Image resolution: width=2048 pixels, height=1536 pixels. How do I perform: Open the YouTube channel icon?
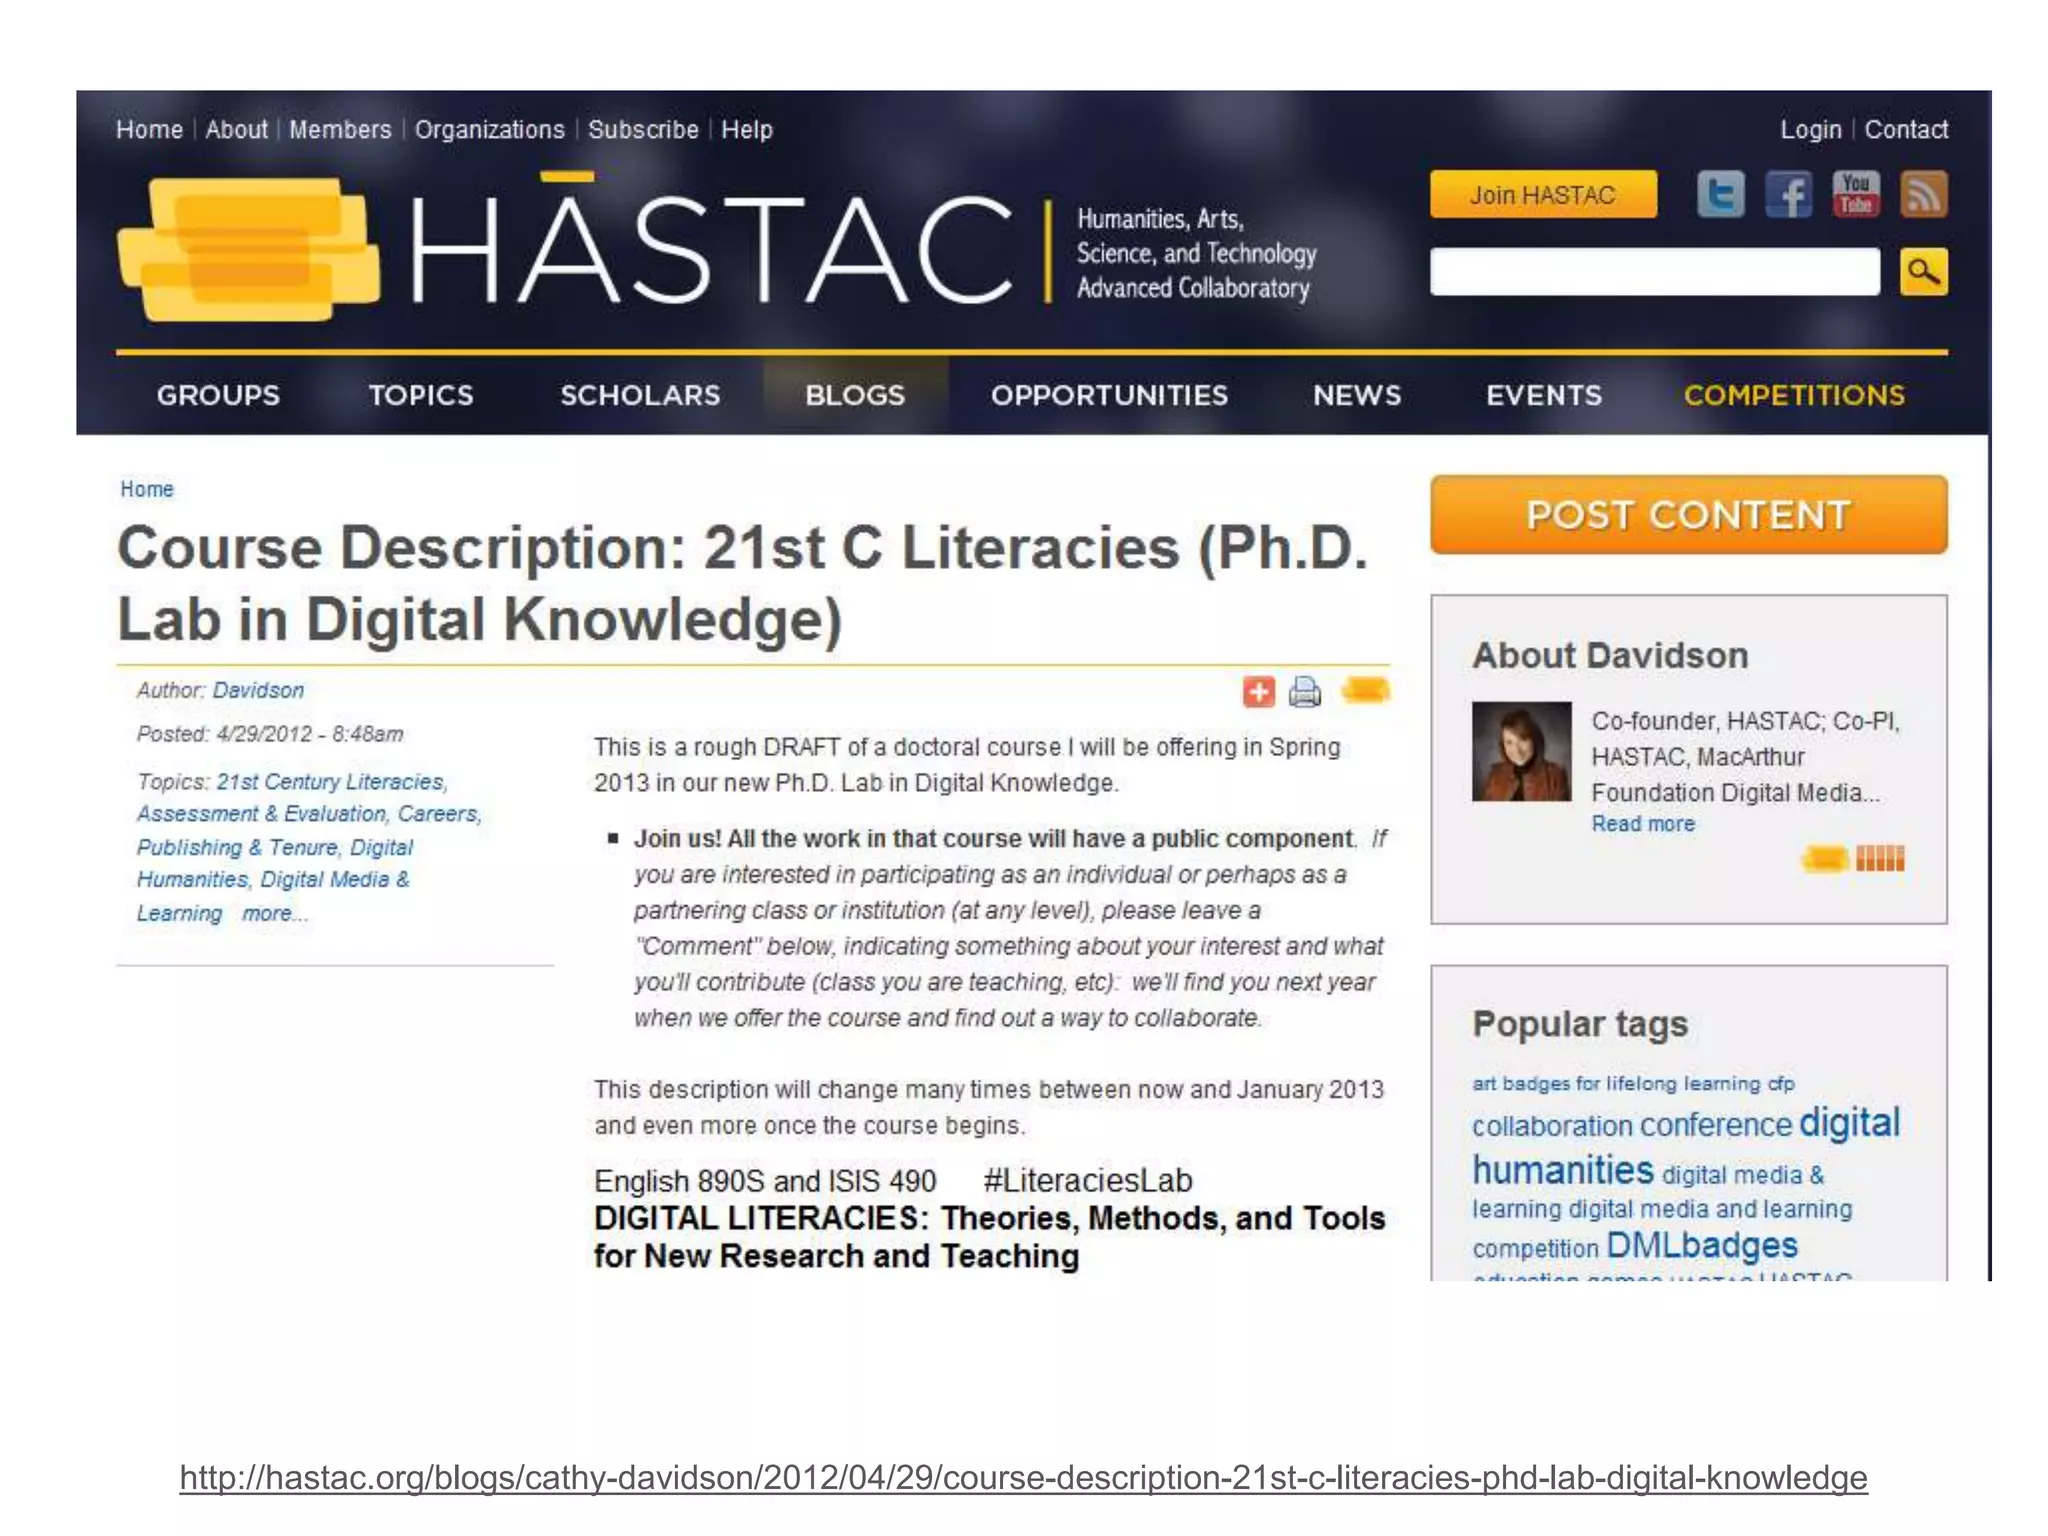1856,194
